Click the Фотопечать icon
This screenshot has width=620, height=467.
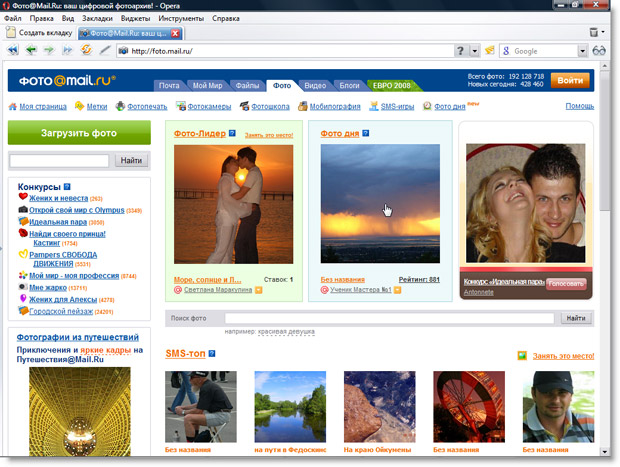(x=120, y=106)
